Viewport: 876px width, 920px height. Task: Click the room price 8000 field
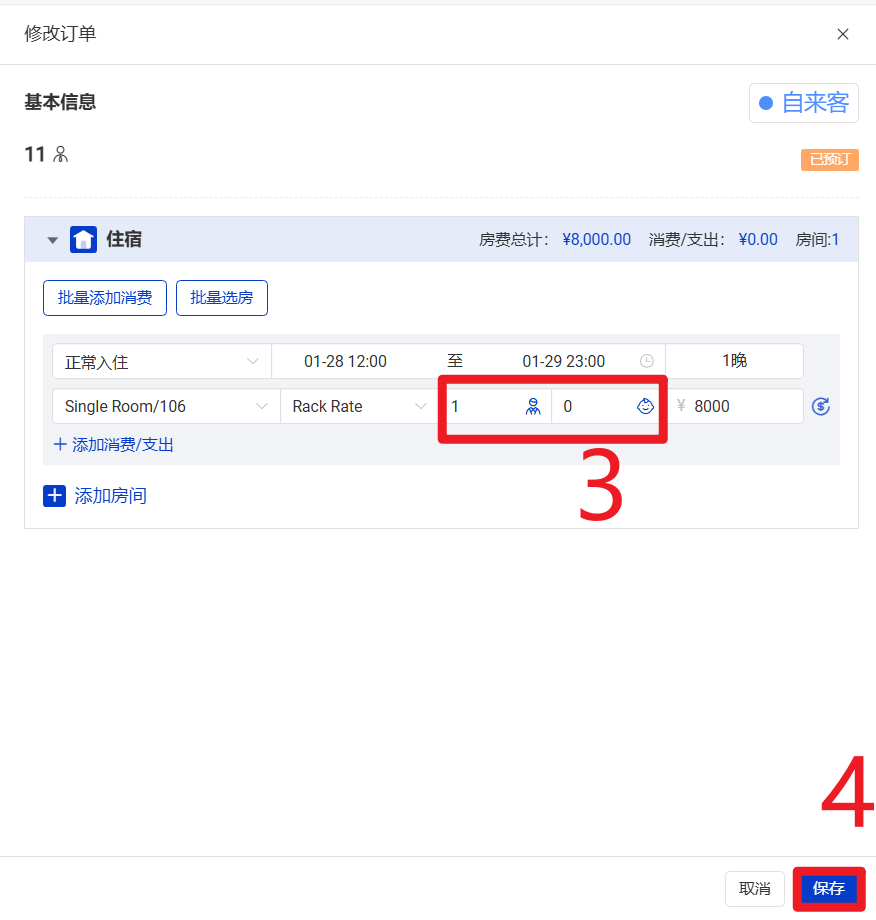740,406
